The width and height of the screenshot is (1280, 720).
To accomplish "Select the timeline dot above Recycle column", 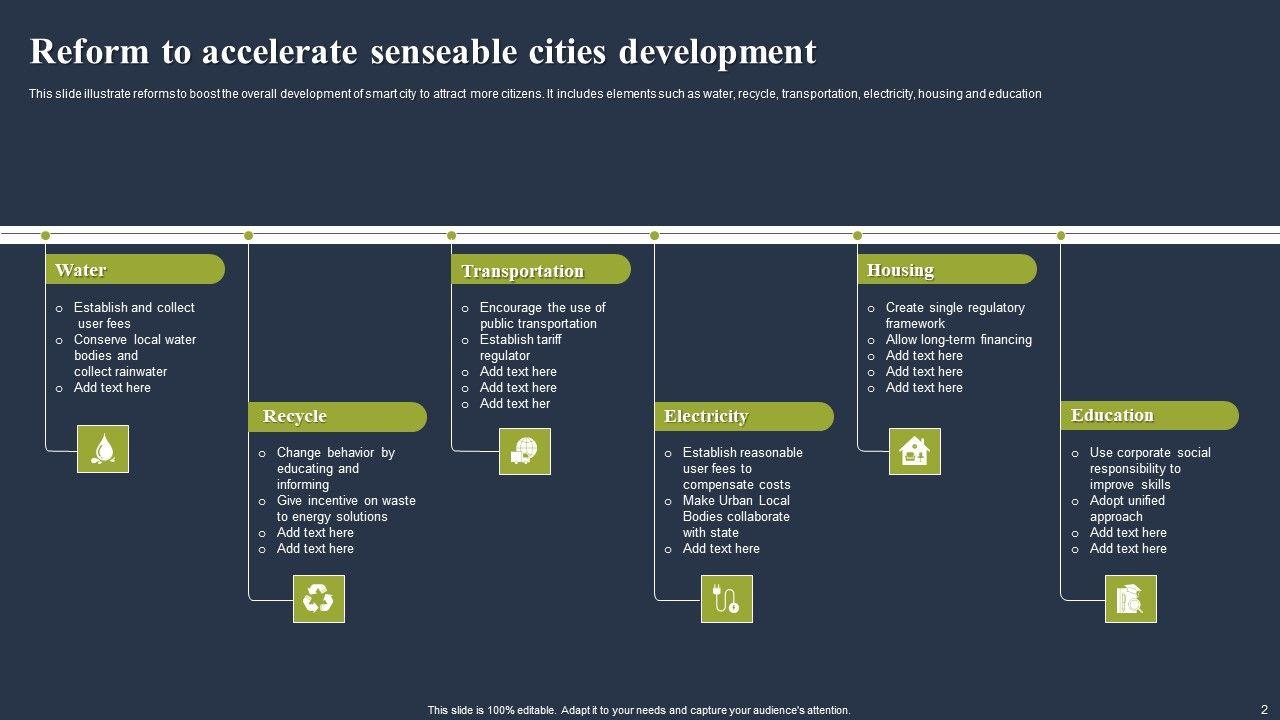I will pyautogui.click(x=248, y=236).
